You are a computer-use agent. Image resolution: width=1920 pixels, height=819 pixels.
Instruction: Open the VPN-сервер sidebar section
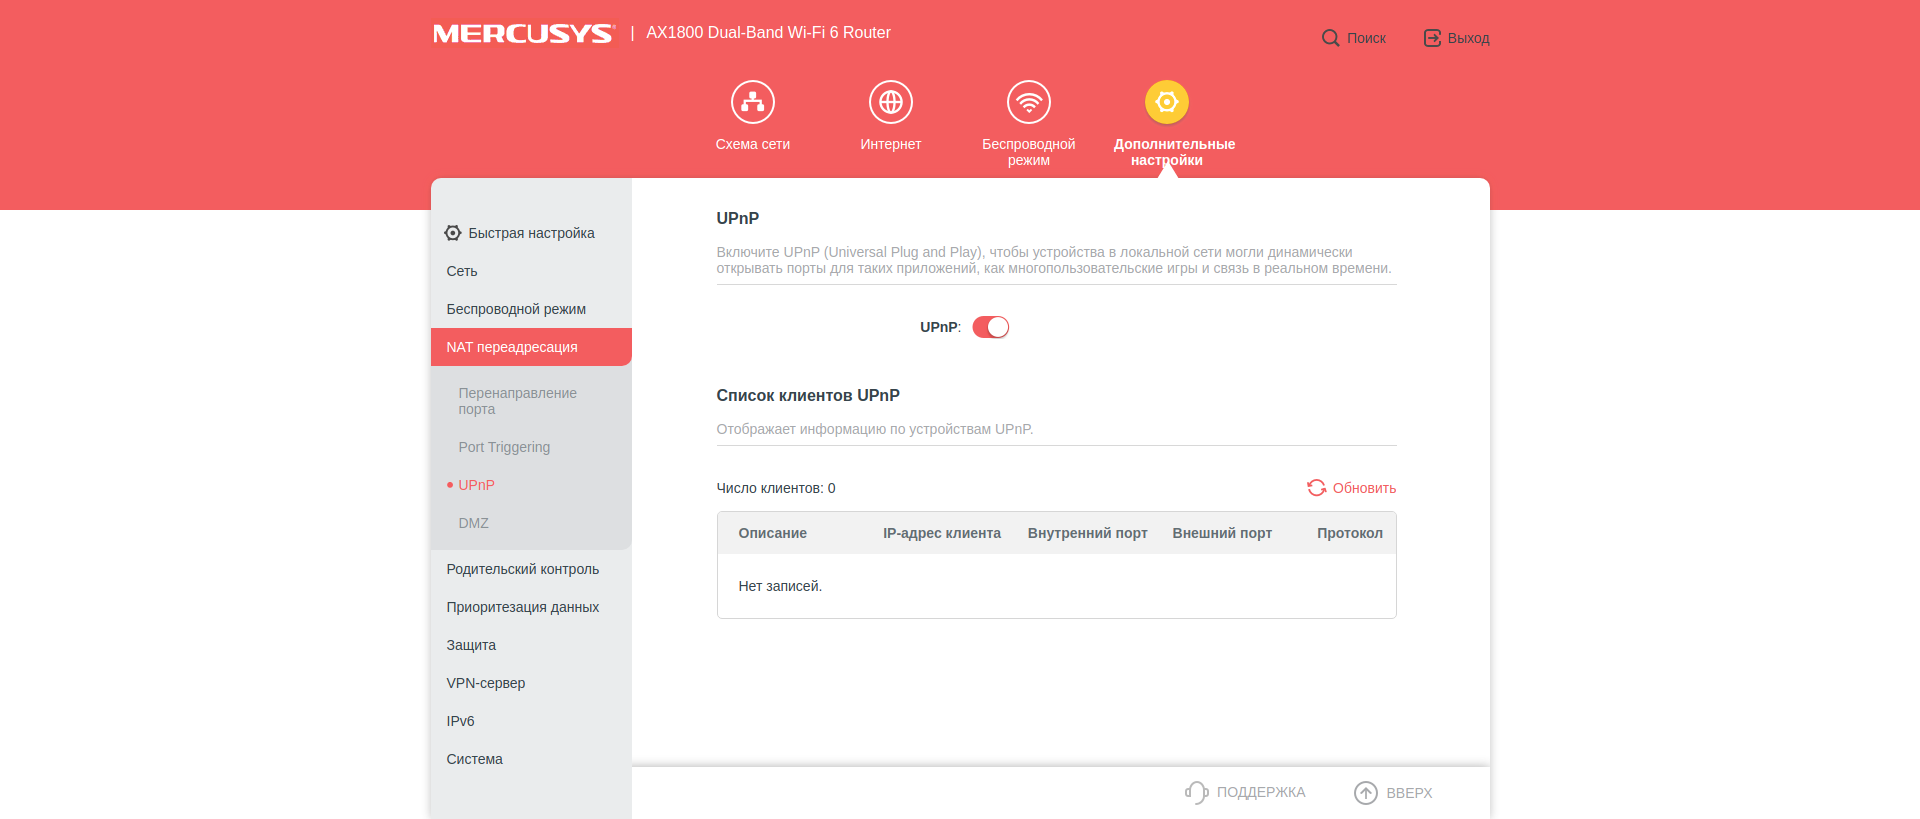tap(485, 683)
